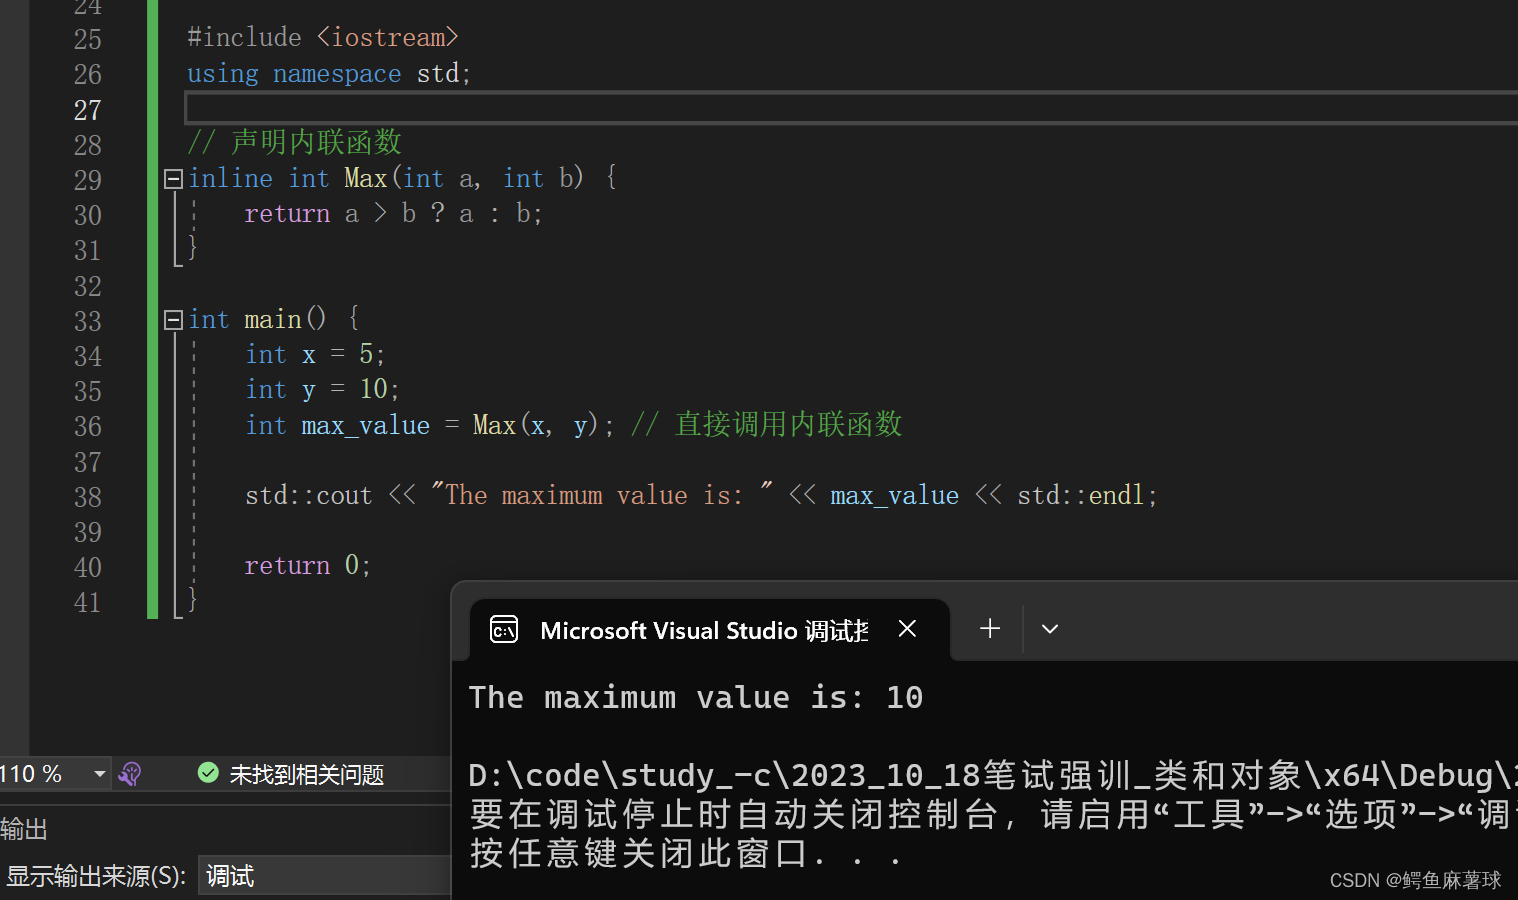Click 'int x = 5;' declaration
Image resolution: width=1518 pixels, height=900 pixels.
[x=315, y=355]
